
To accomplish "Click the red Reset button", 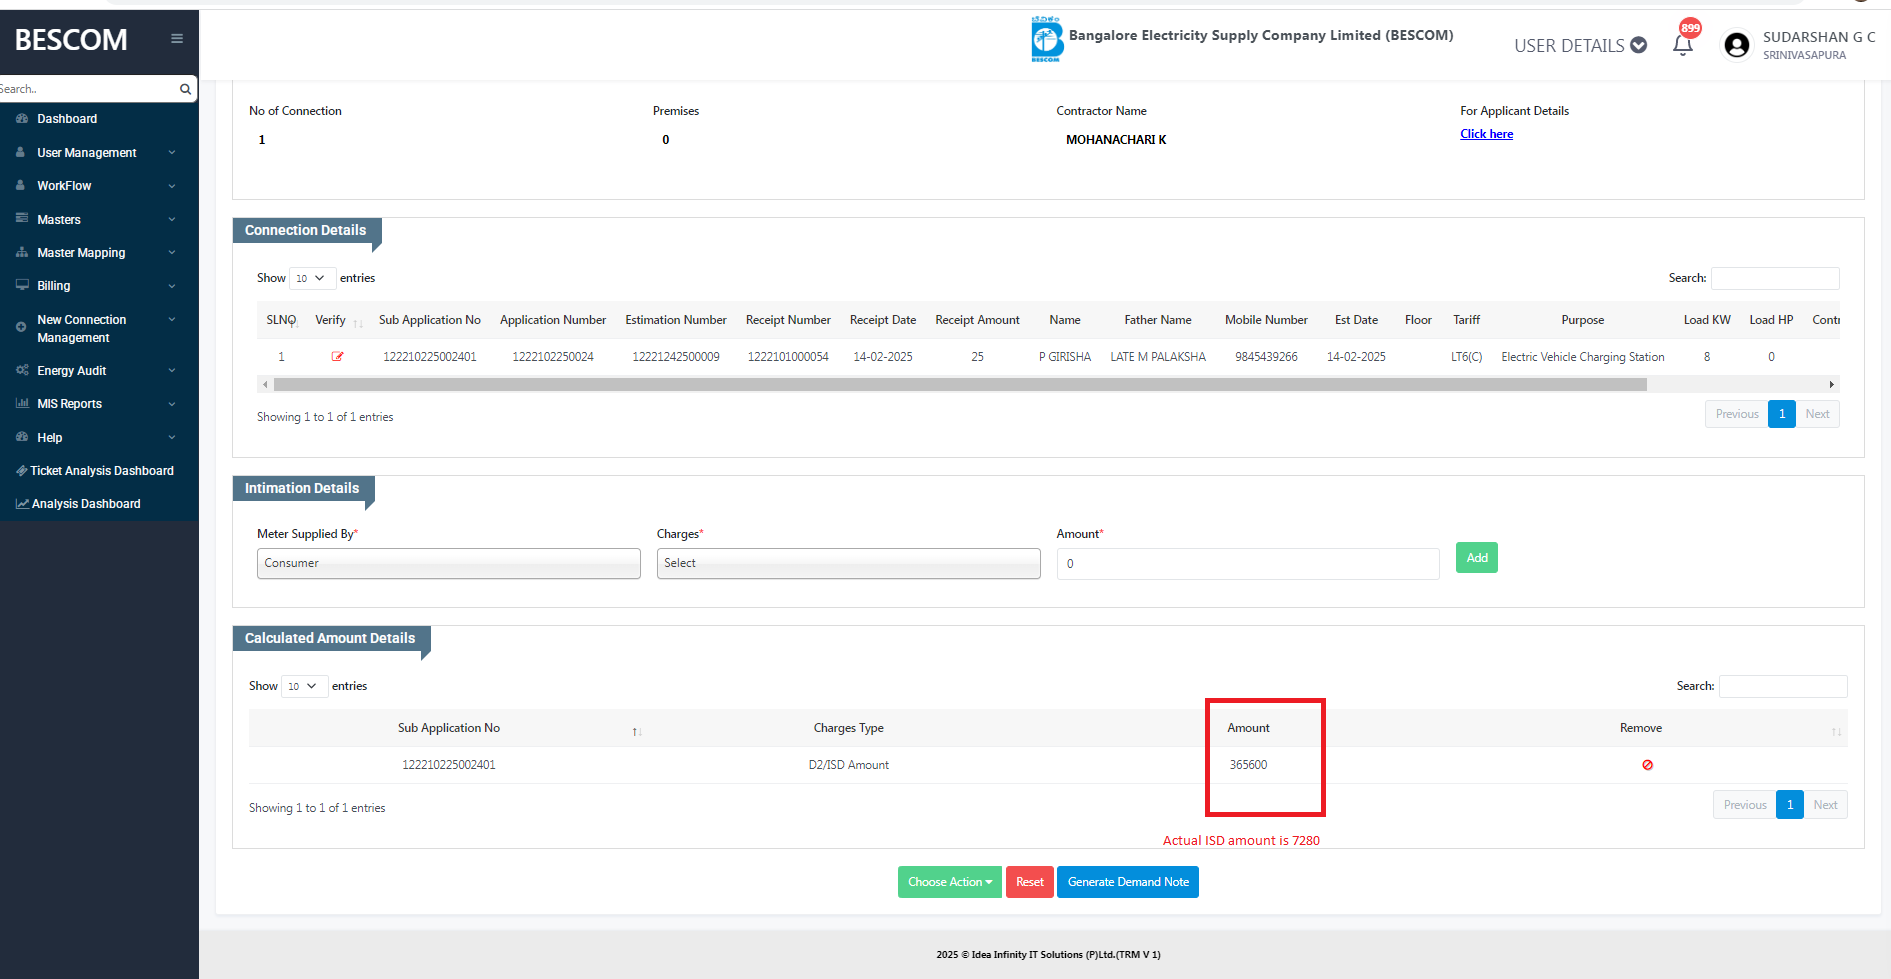I will [1029, 882].
